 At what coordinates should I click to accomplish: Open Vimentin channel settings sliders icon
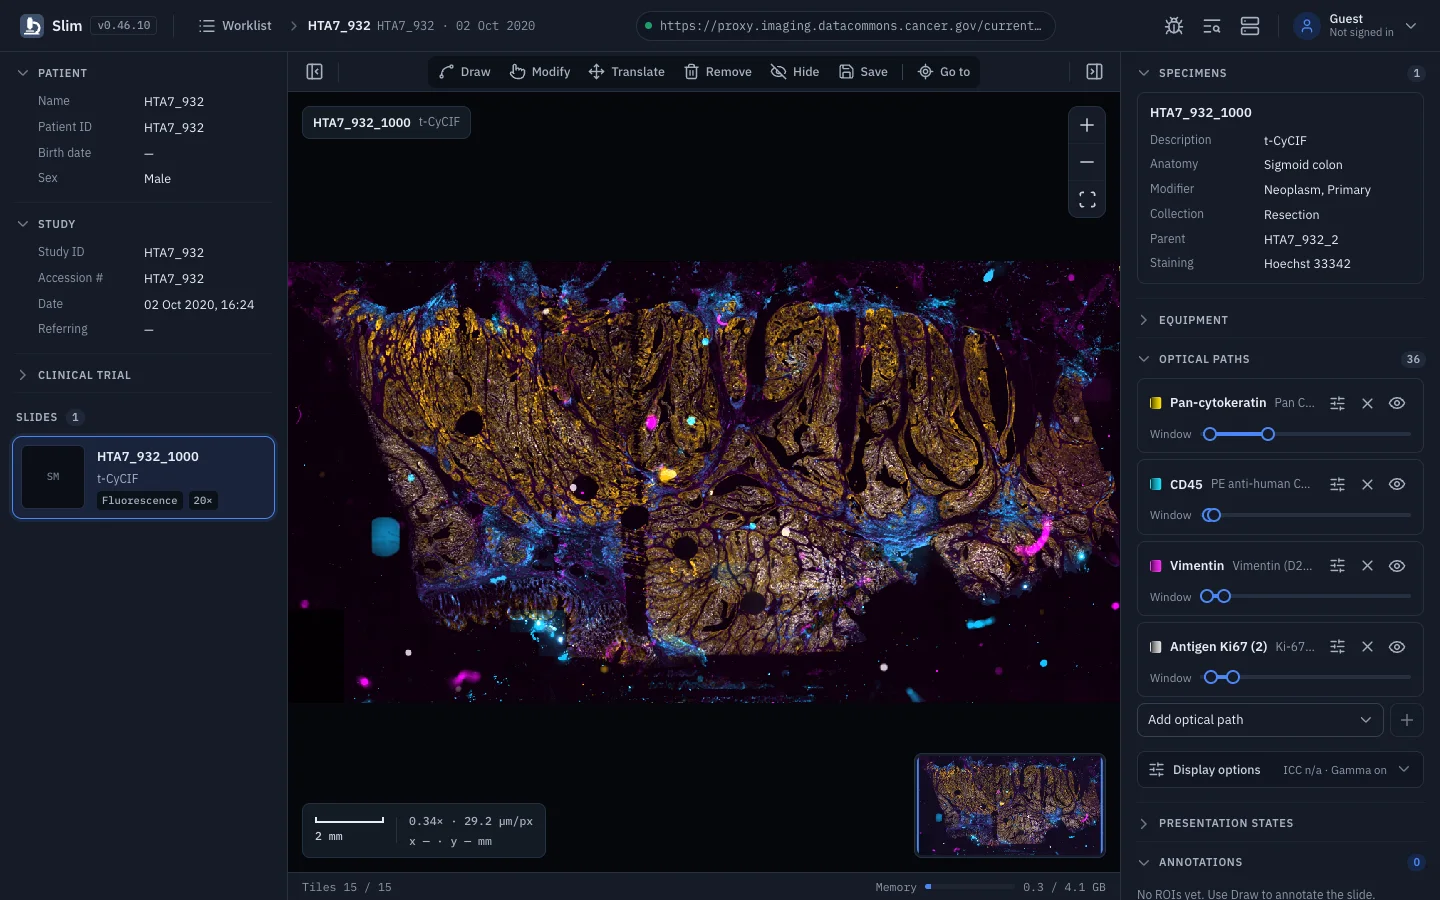click(1337, 566)
